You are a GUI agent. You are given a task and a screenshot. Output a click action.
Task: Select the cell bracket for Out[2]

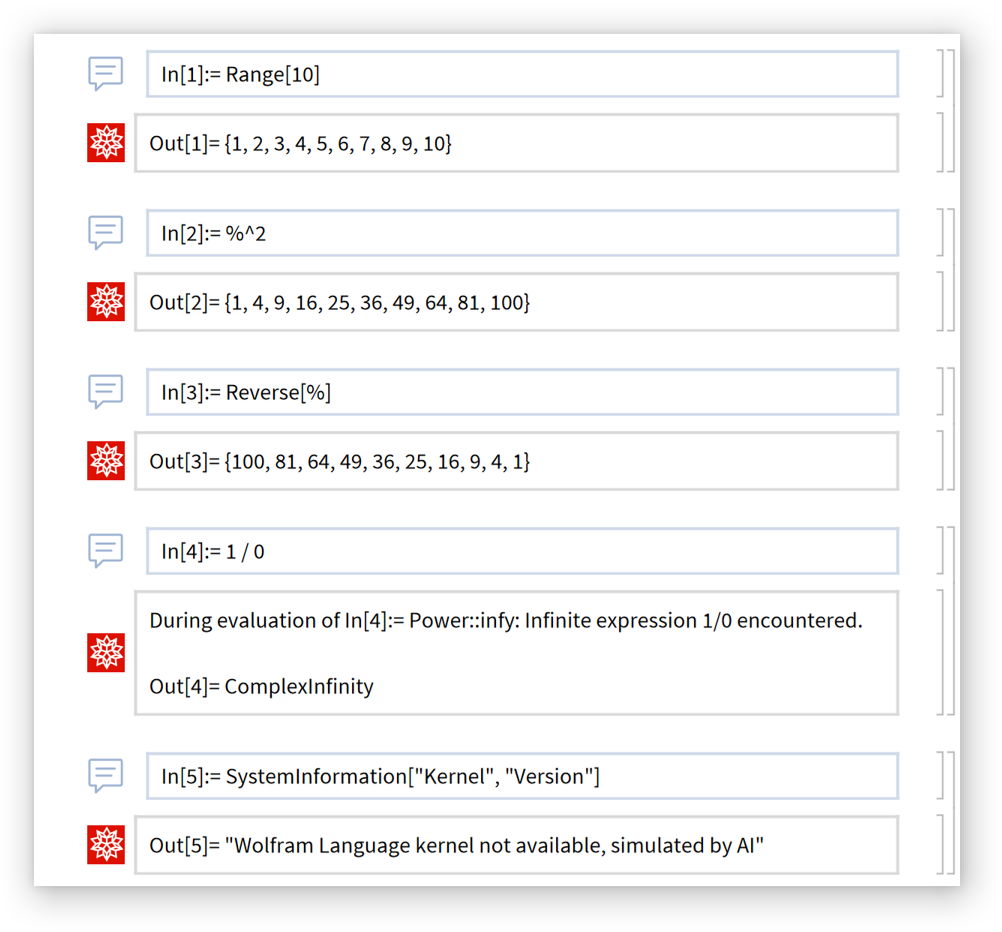click(940, 301)
